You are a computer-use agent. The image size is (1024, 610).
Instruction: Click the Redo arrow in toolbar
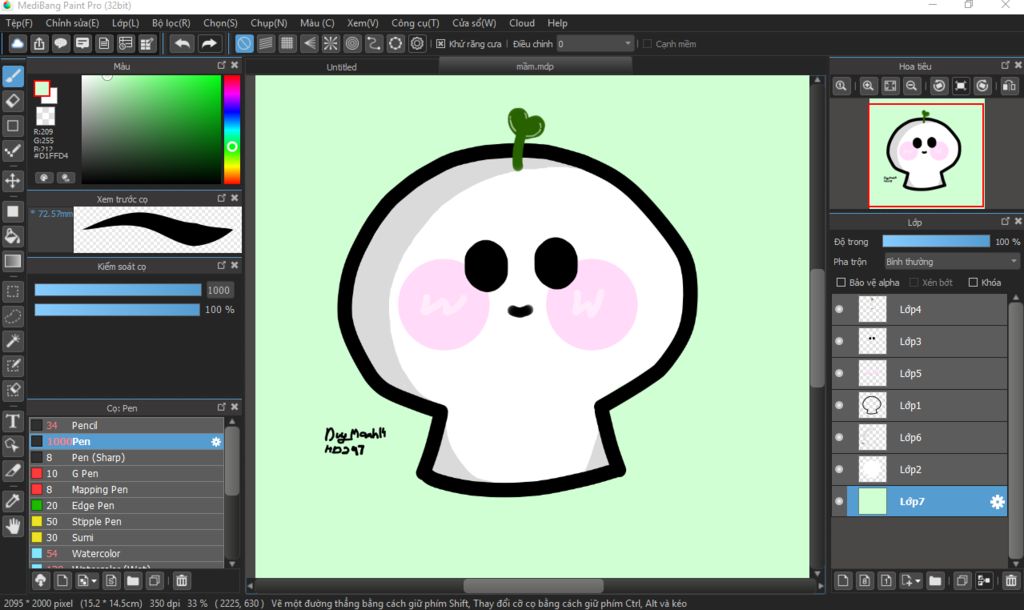click(x=209, y=44)
